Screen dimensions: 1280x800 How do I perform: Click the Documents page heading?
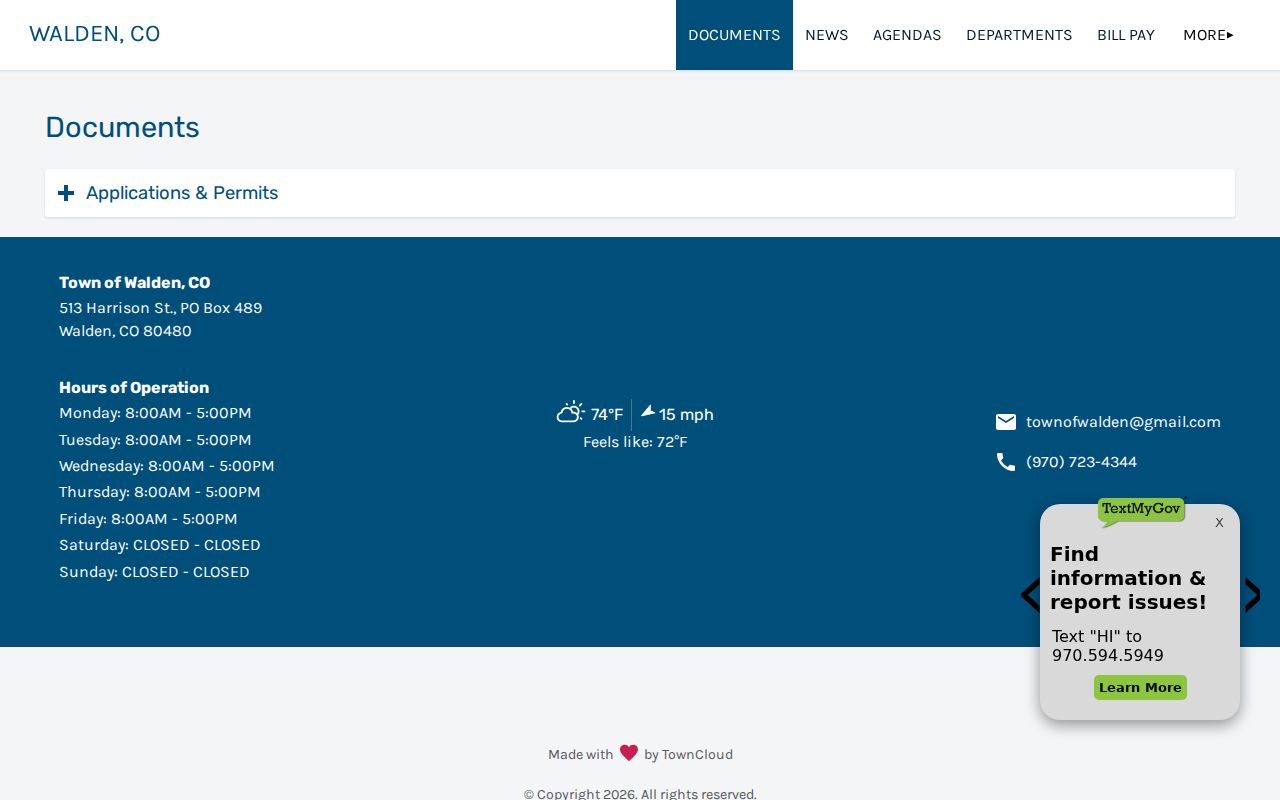[122, 127]
